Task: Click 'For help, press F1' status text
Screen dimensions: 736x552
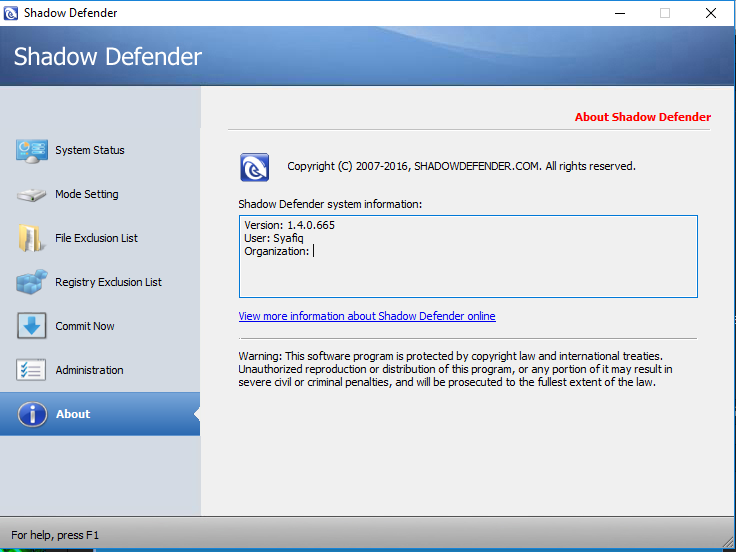Action: coord(55,535)
